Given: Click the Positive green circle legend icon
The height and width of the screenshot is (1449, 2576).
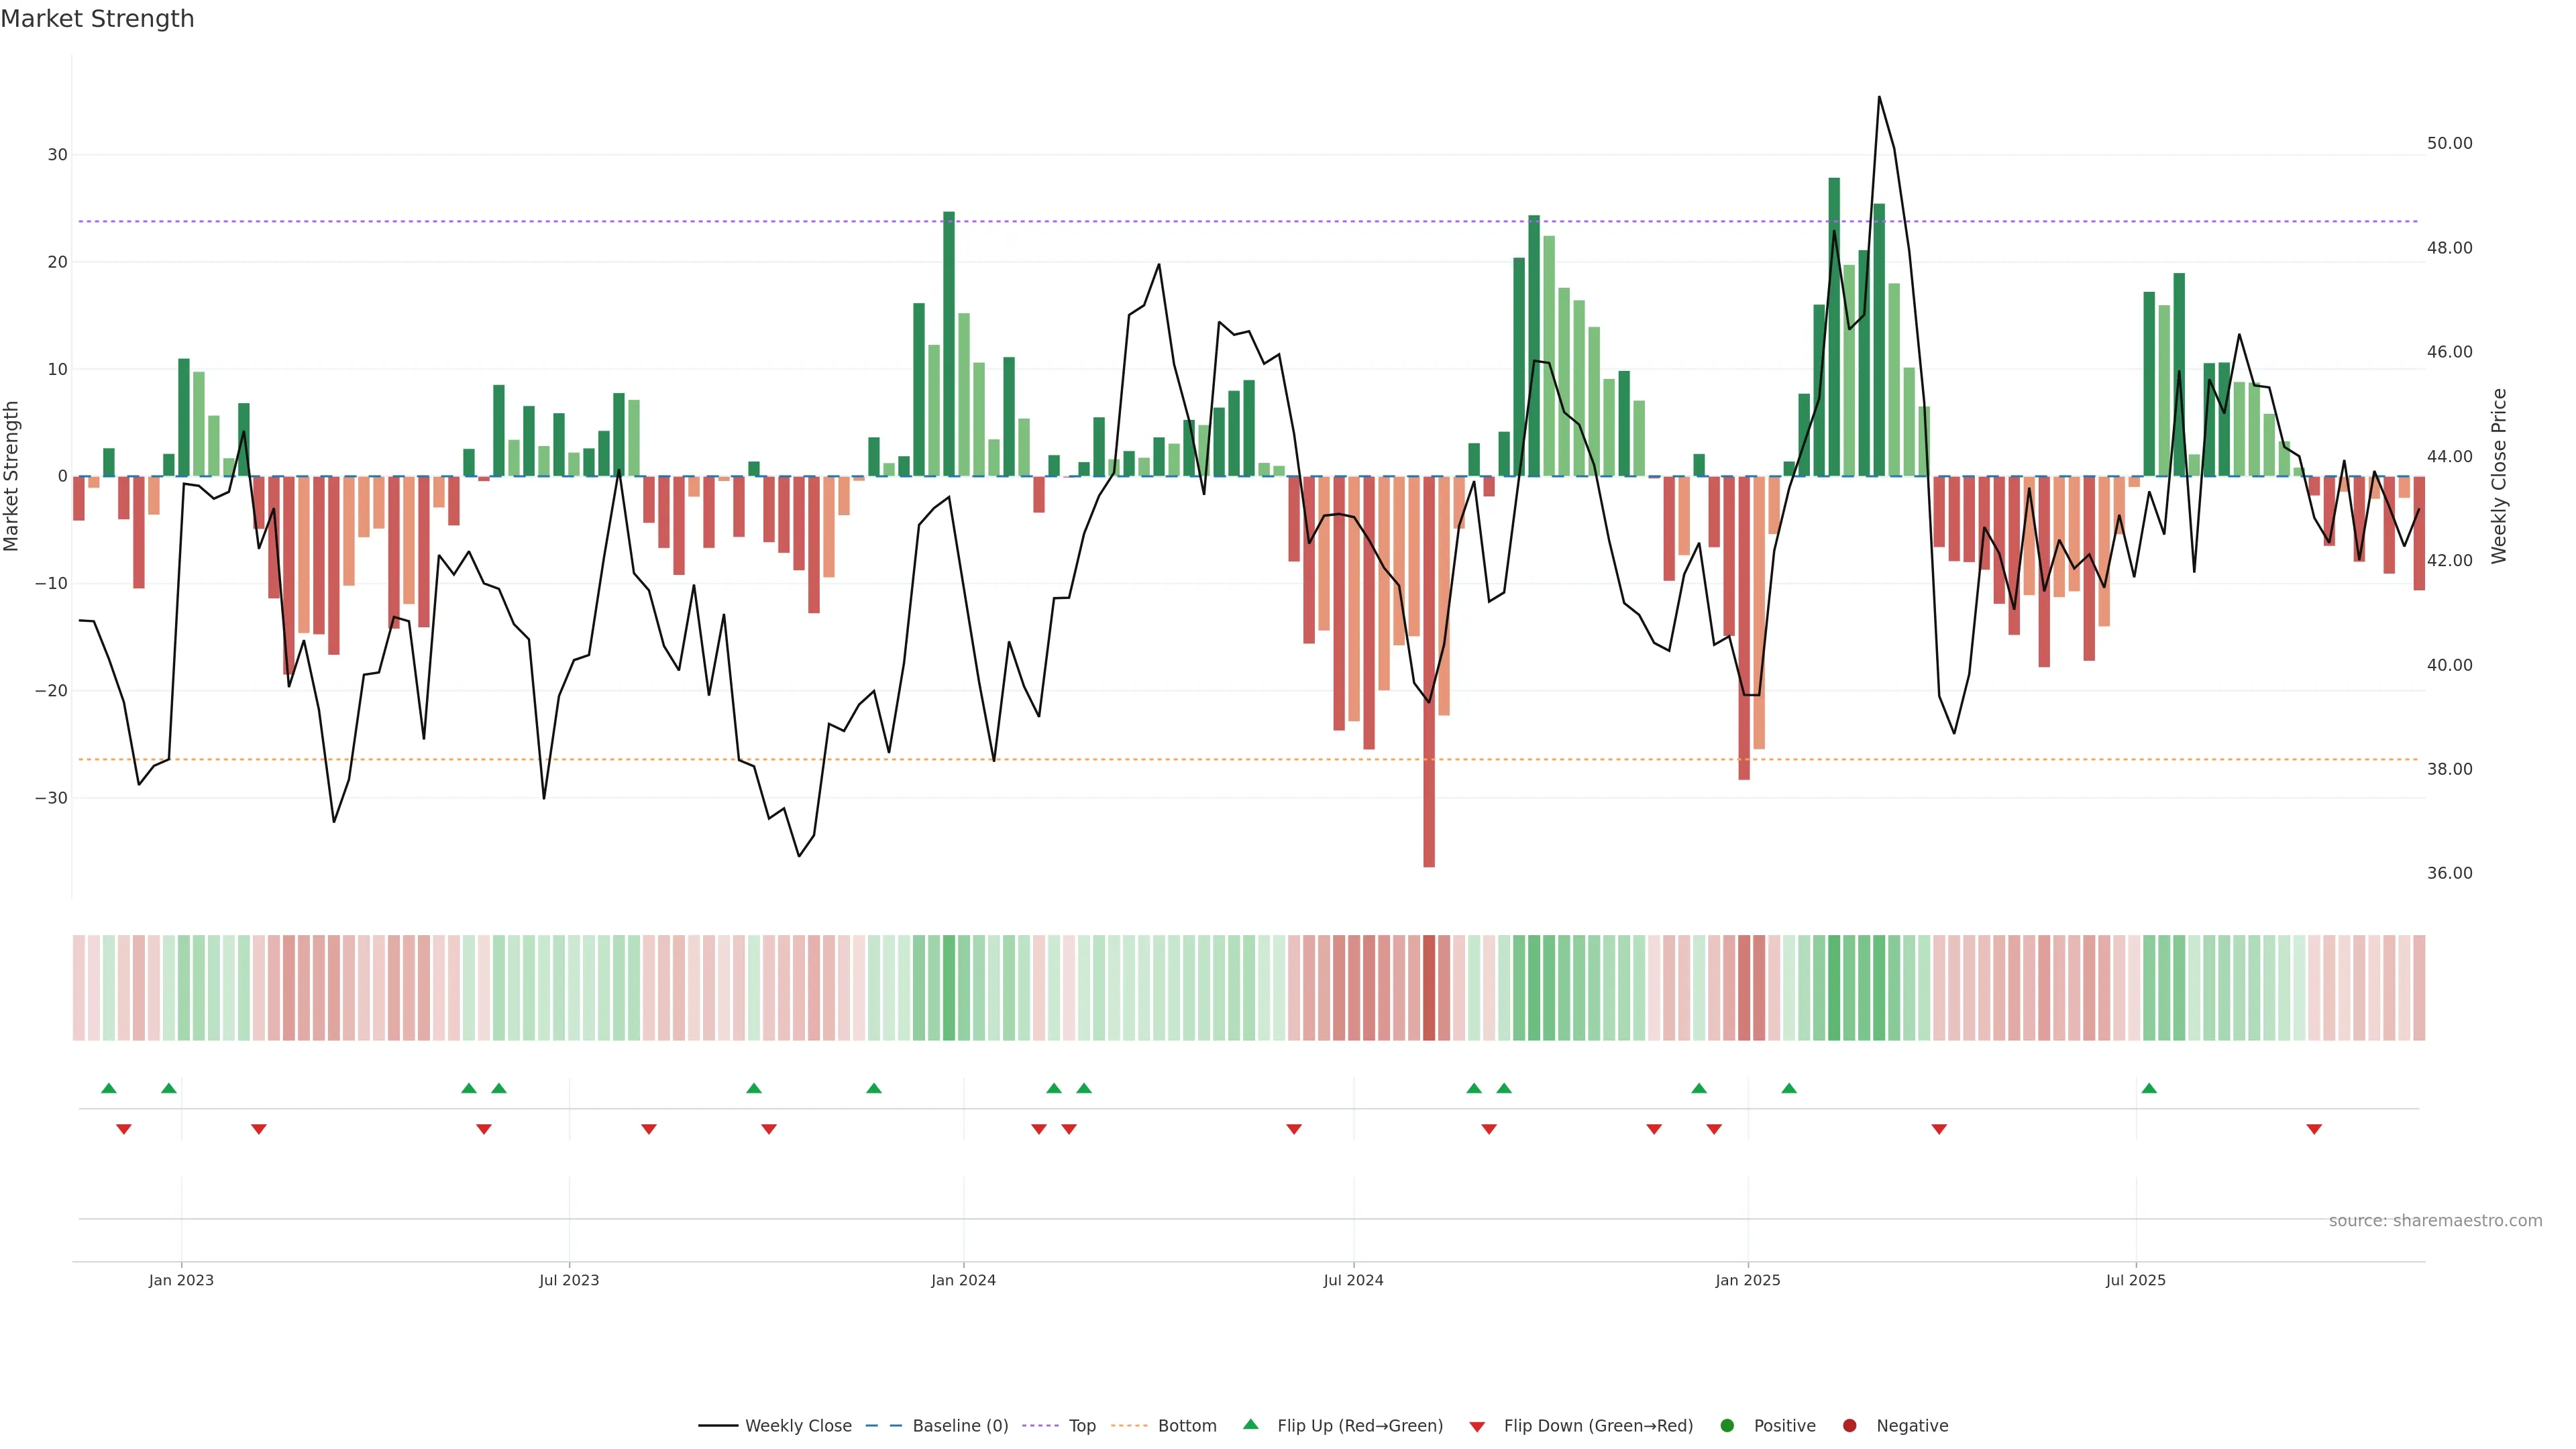Looking at the screenshot, I should coord(1727,1425).
